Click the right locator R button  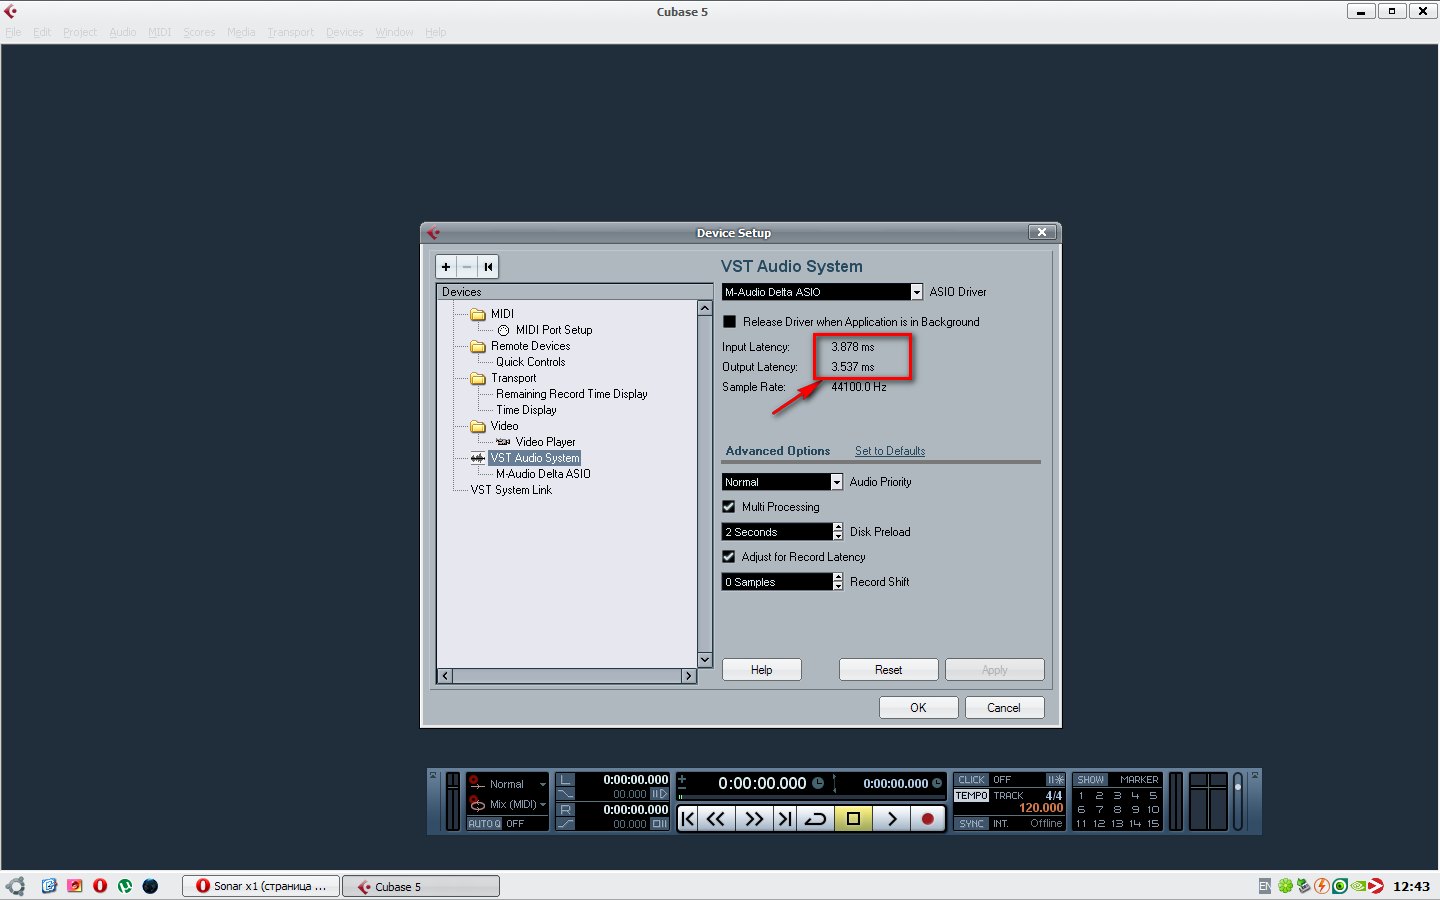pos(566,810)
